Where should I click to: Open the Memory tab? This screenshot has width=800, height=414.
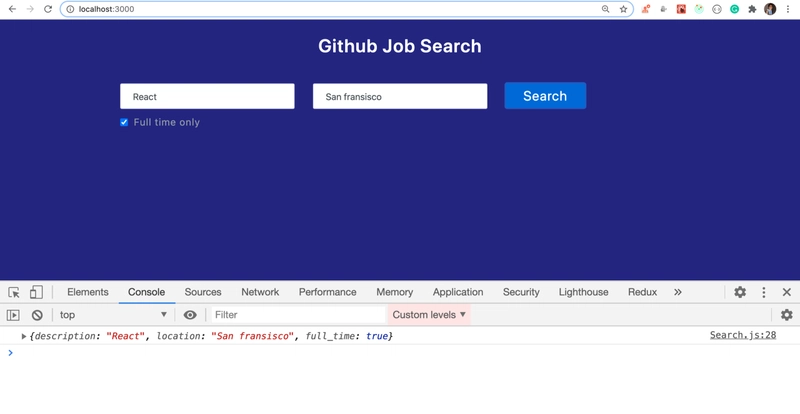tap(394, 292)
